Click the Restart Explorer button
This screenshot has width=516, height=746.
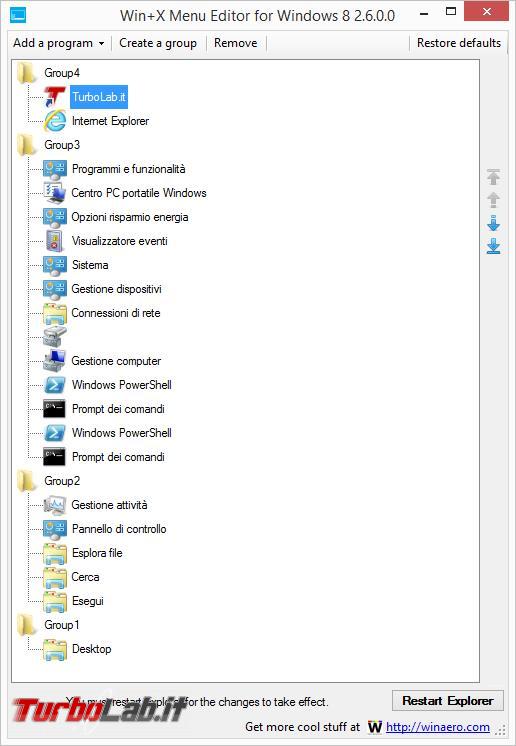[448, 701]
